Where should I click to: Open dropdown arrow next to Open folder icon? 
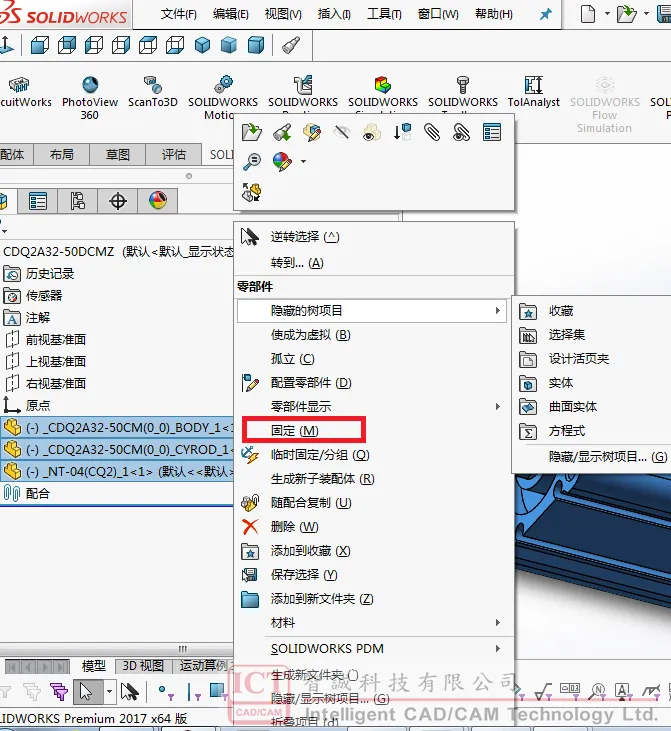[646, 14]
